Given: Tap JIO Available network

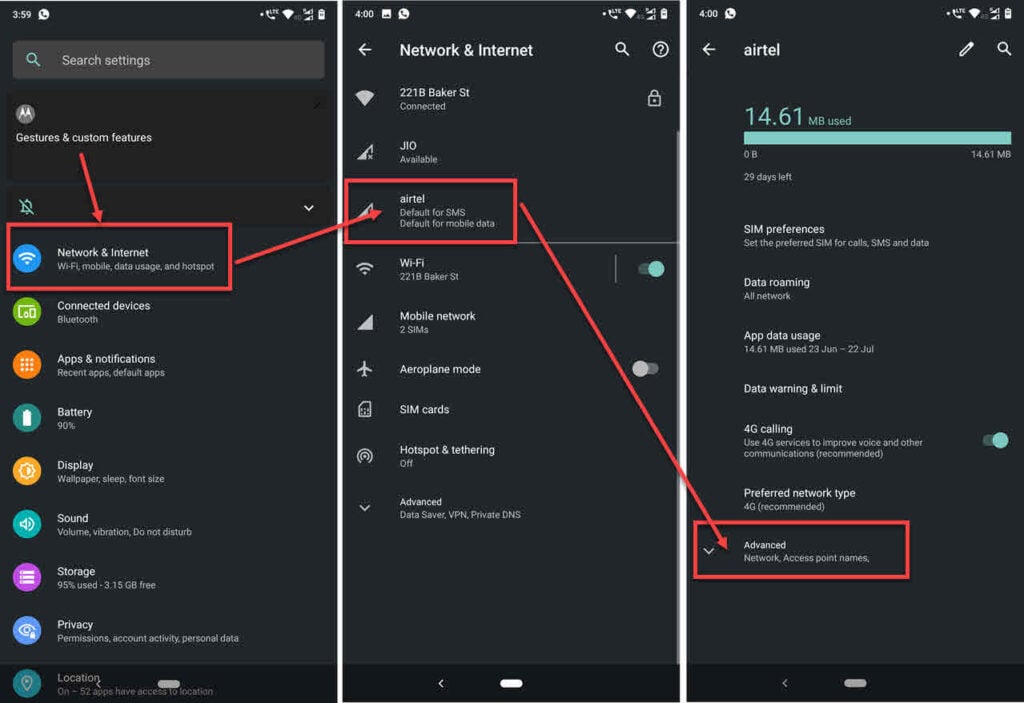Looking at the screenshot, I should (511, 152).
